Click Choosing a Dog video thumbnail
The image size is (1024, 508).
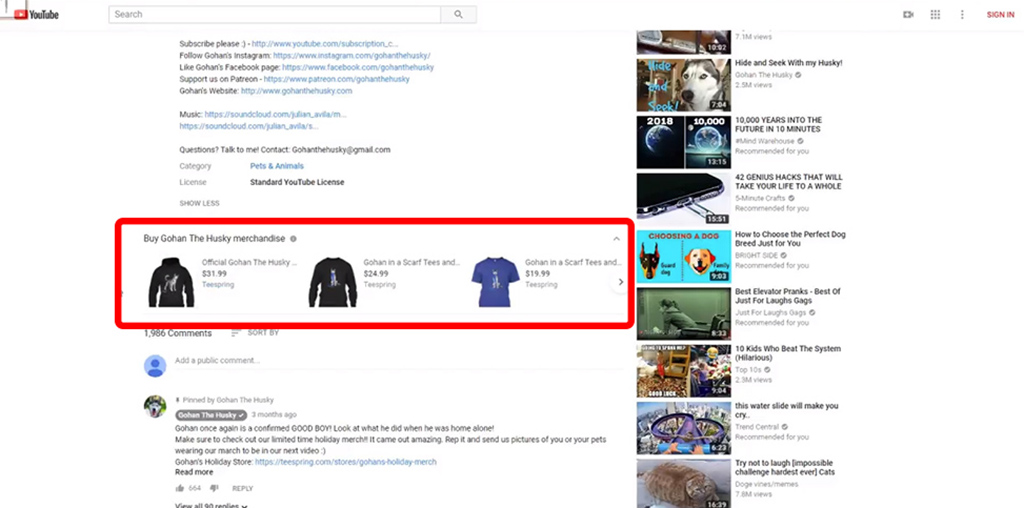point(684,256)
